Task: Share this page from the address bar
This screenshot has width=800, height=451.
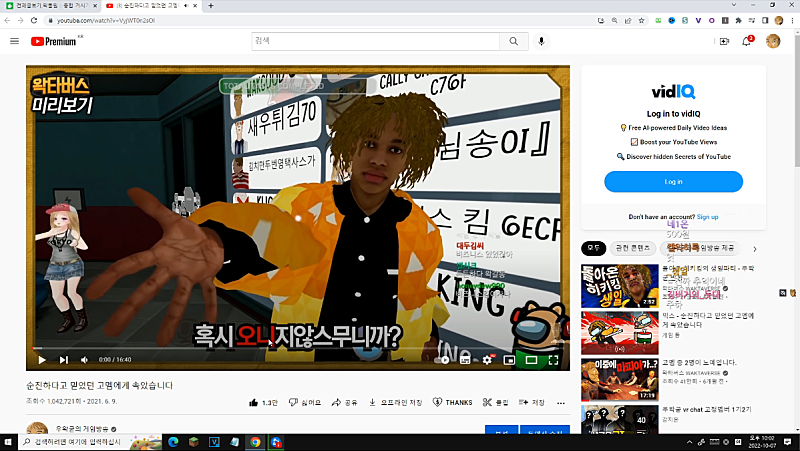Action: click(628, 20)
